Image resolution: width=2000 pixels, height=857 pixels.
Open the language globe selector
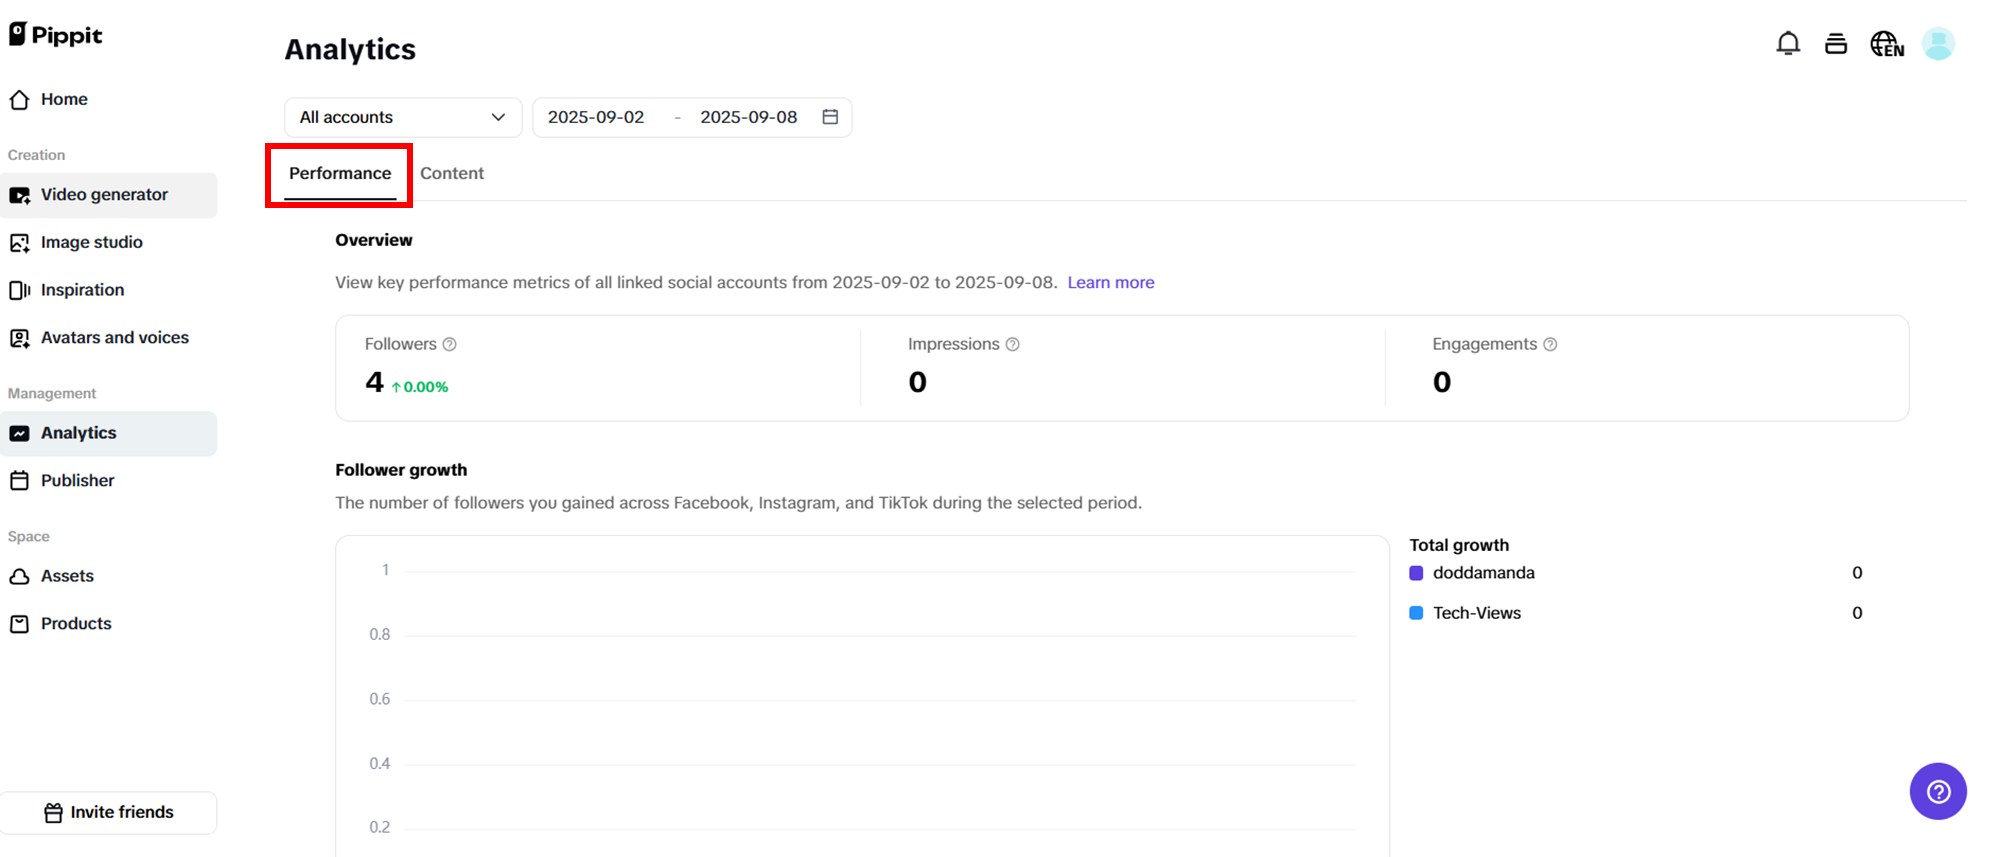[1886, 44]
